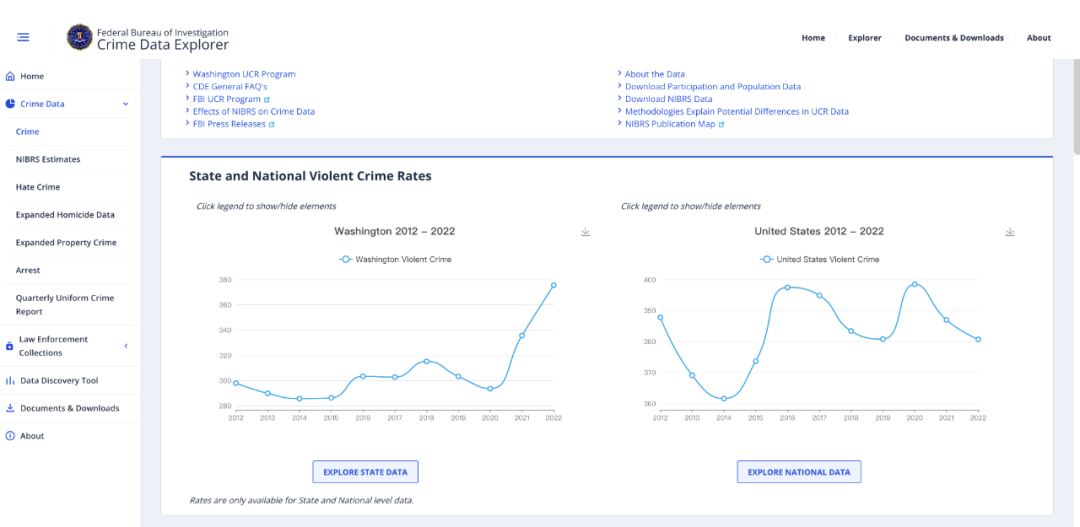Toggle the Washington Violent Crime legend
The width and height of the screenshot is (1080, 527).
(x=395, y=259)
